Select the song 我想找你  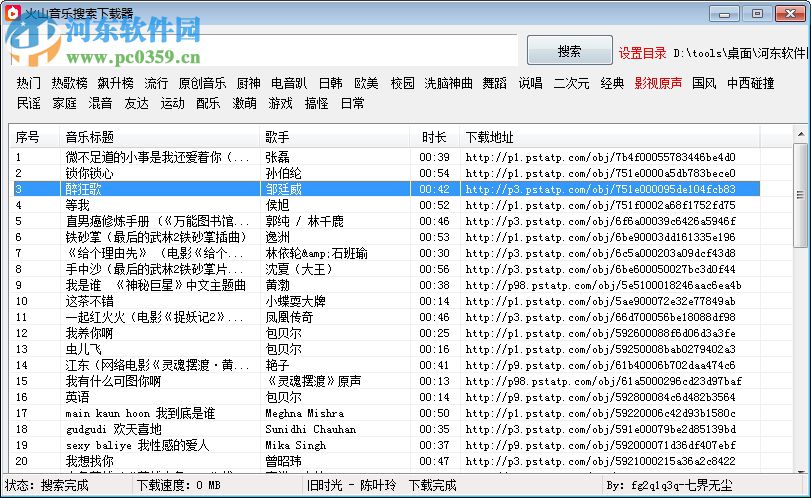click(x=386, y=461)
